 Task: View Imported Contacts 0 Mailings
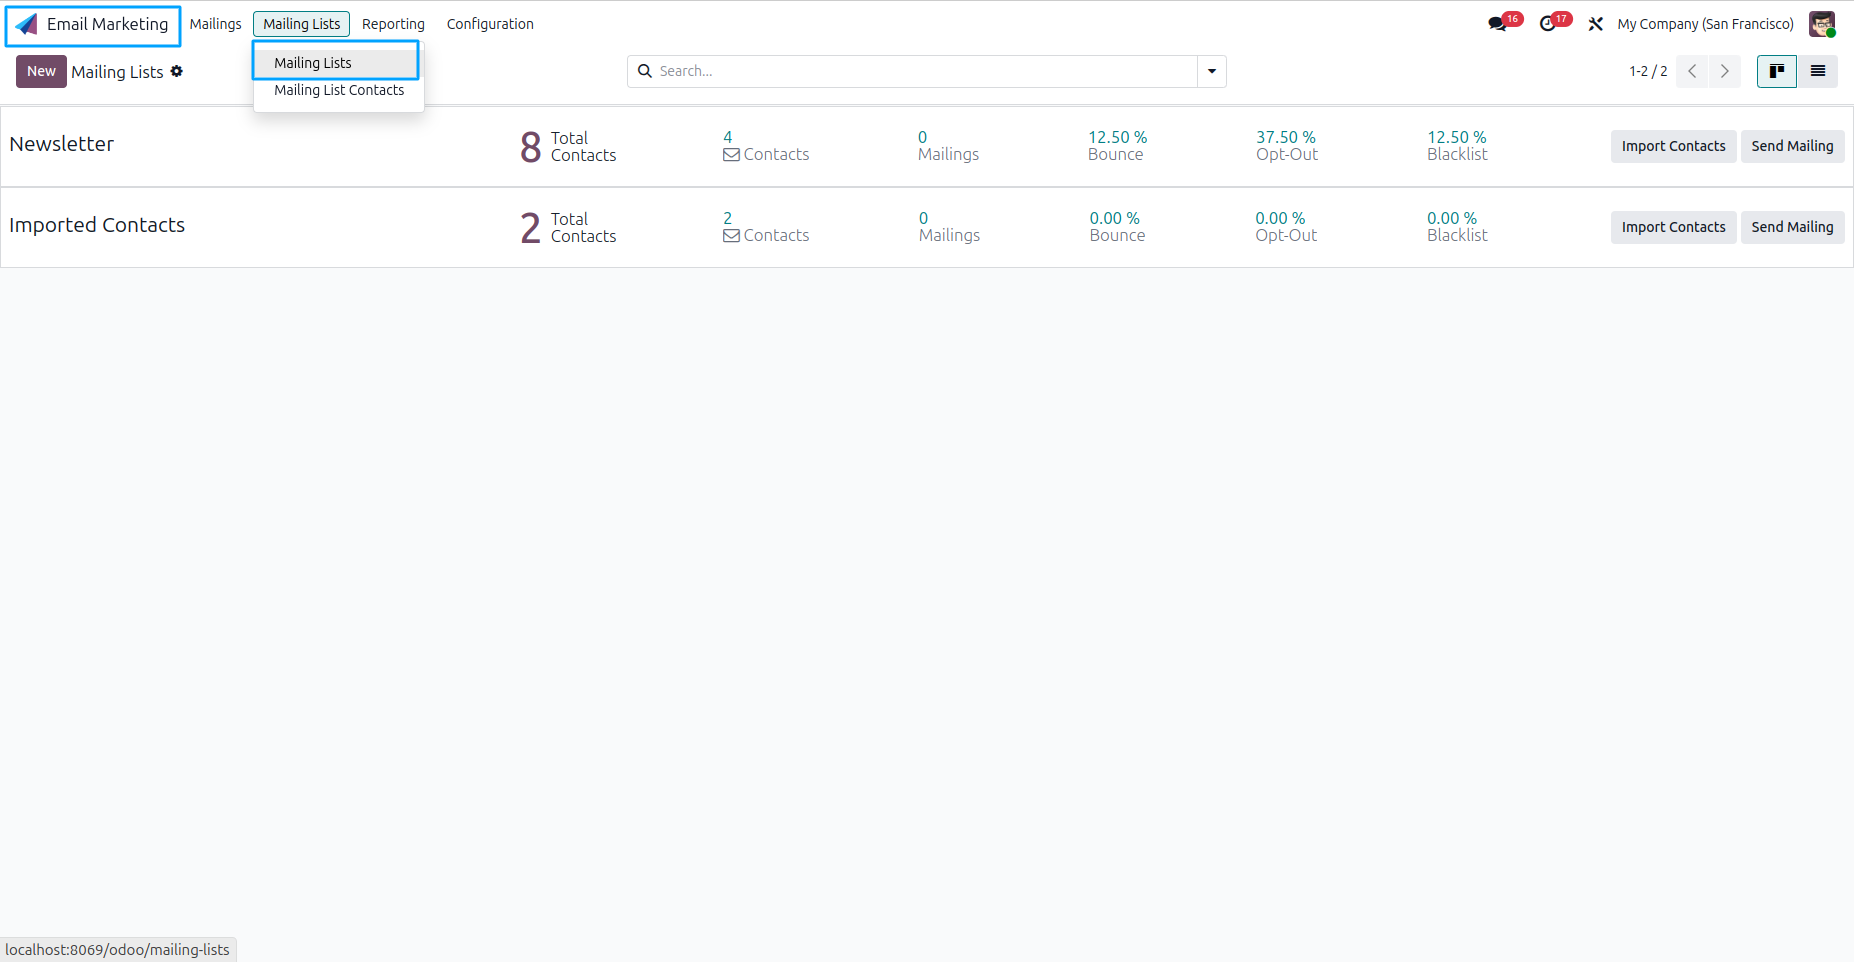[949, 227]
